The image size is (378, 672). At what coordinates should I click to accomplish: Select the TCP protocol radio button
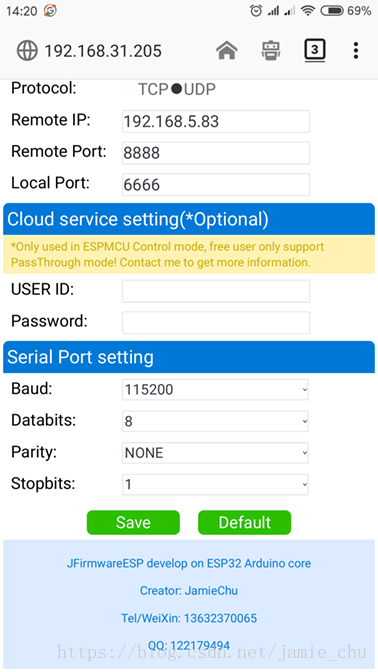(130, 89)
